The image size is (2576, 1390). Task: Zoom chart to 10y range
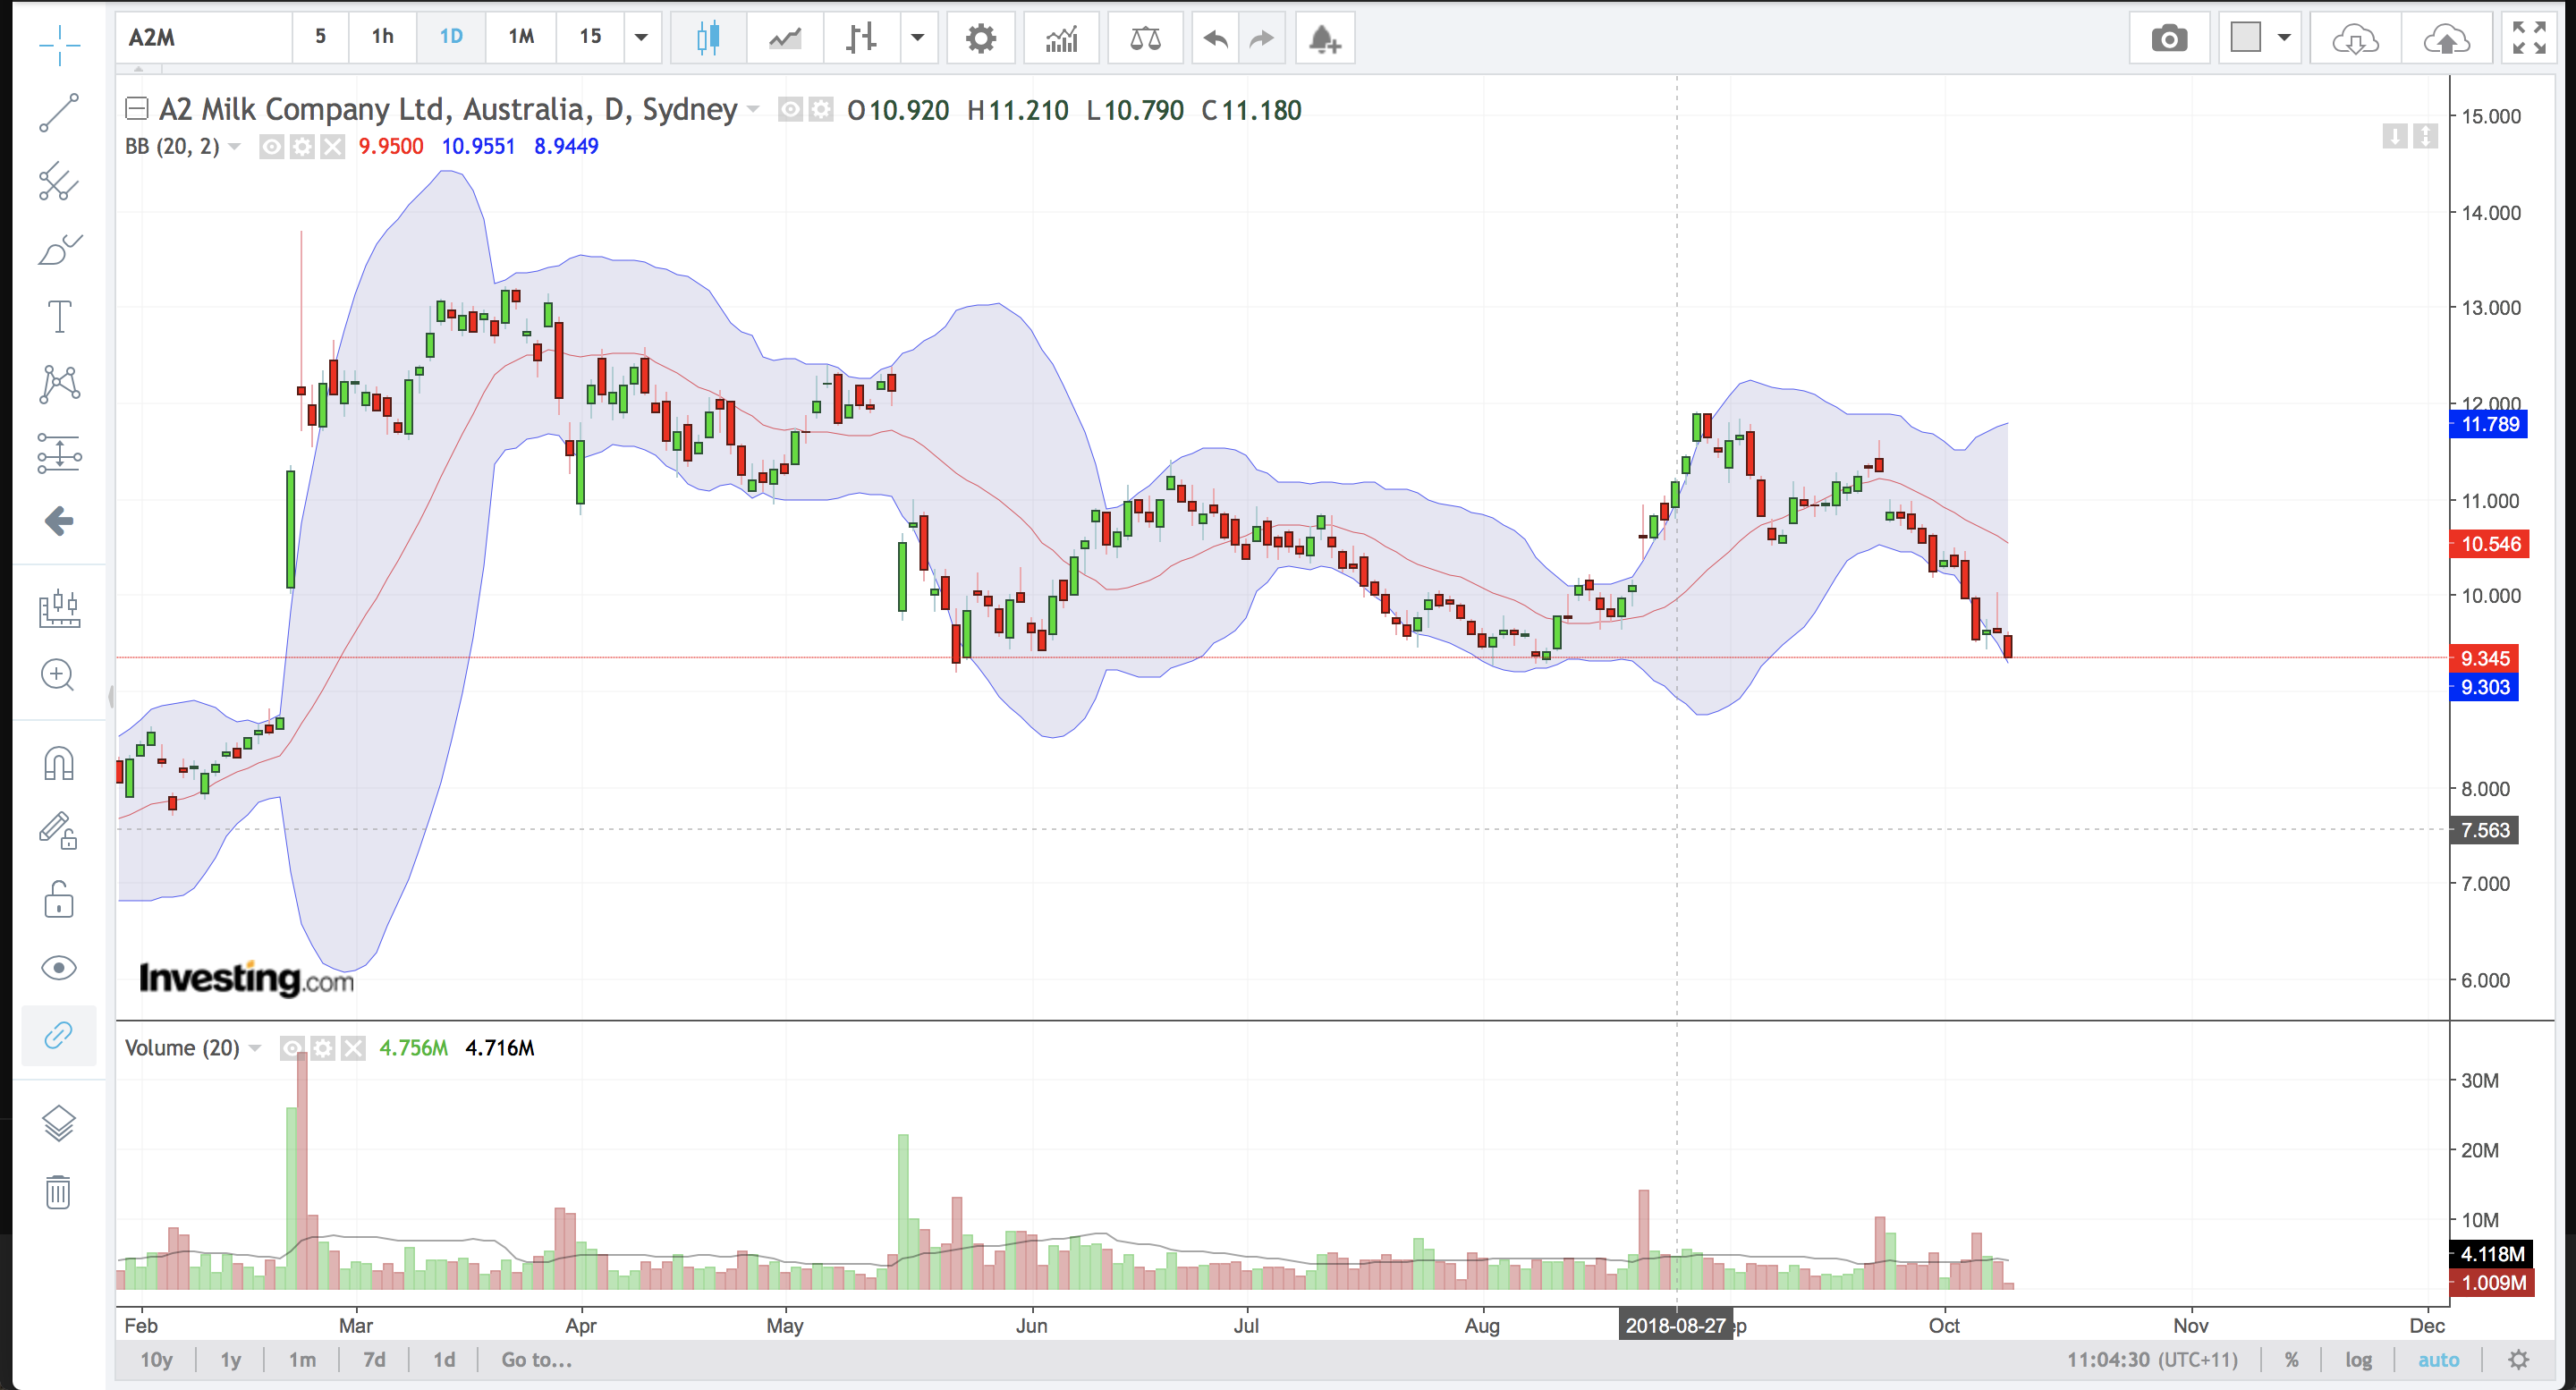(x=156, y=1360)
